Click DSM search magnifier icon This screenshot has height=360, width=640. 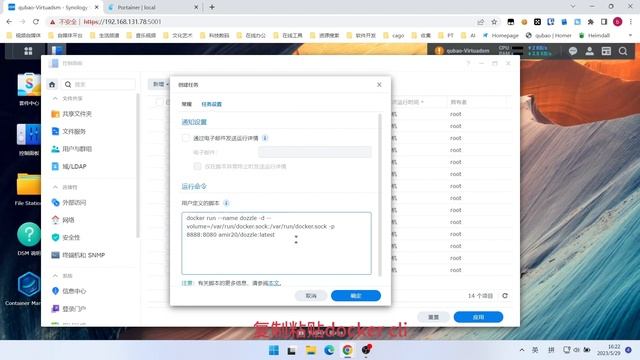click(623, 51)
